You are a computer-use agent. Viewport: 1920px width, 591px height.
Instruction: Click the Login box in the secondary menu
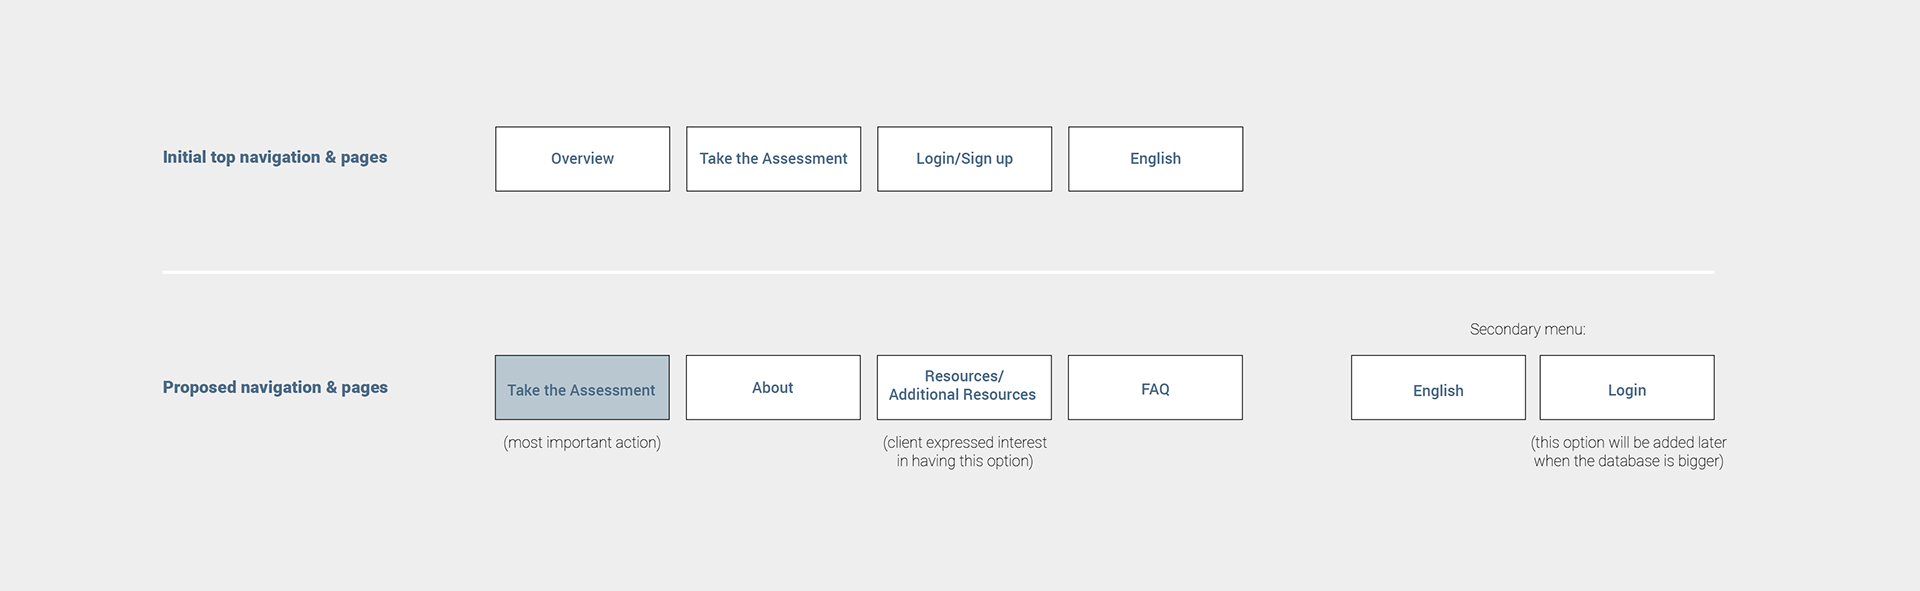coord(1627,387)
